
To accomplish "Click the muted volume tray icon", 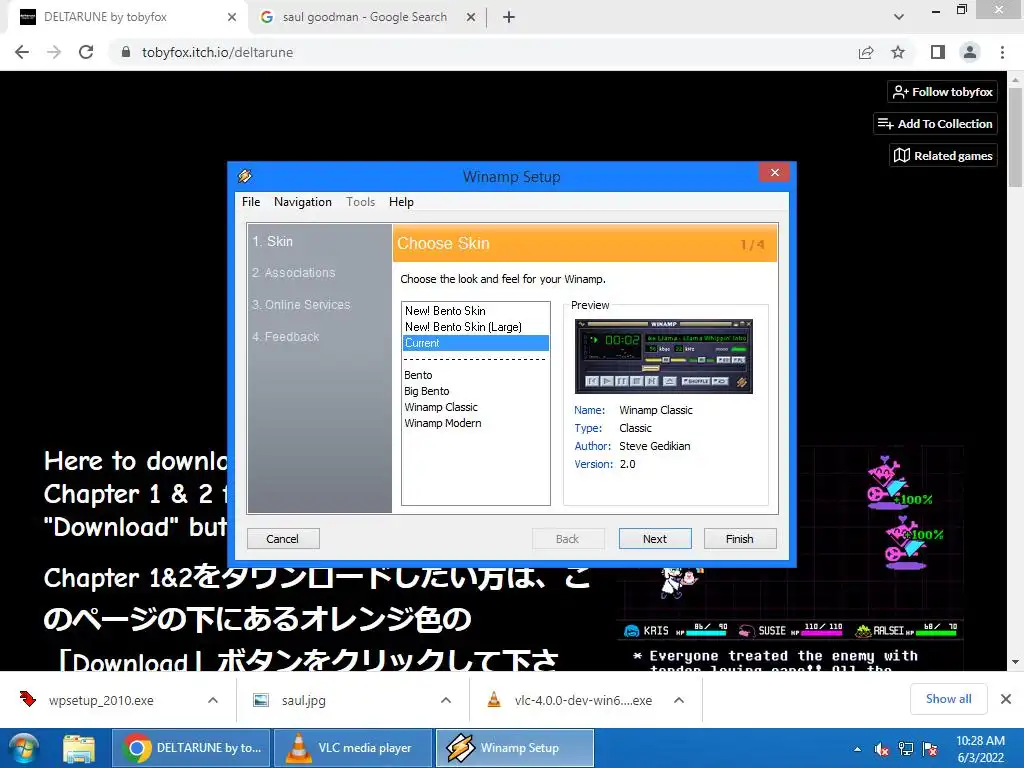I will [x=882, y=749].
